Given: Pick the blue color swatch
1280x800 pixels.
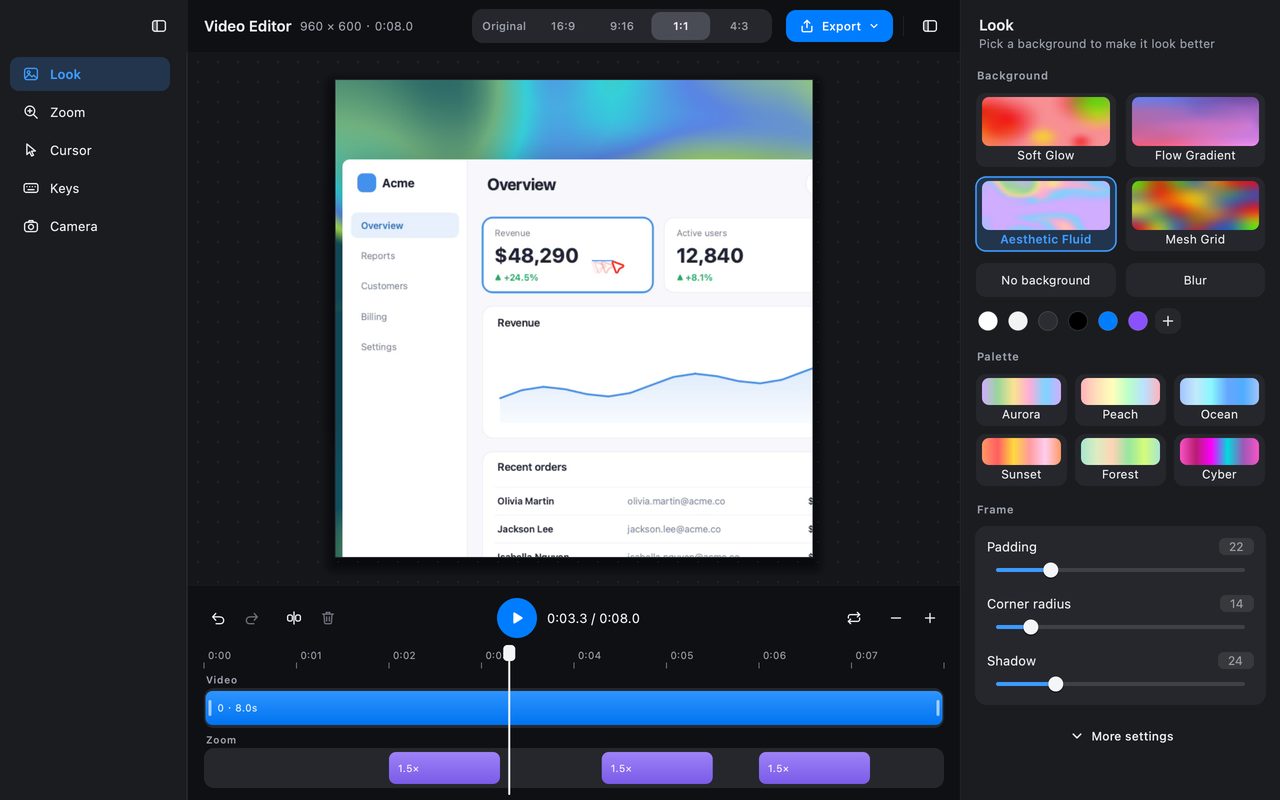Looking at the screenshot, I should click(1108, 321).
